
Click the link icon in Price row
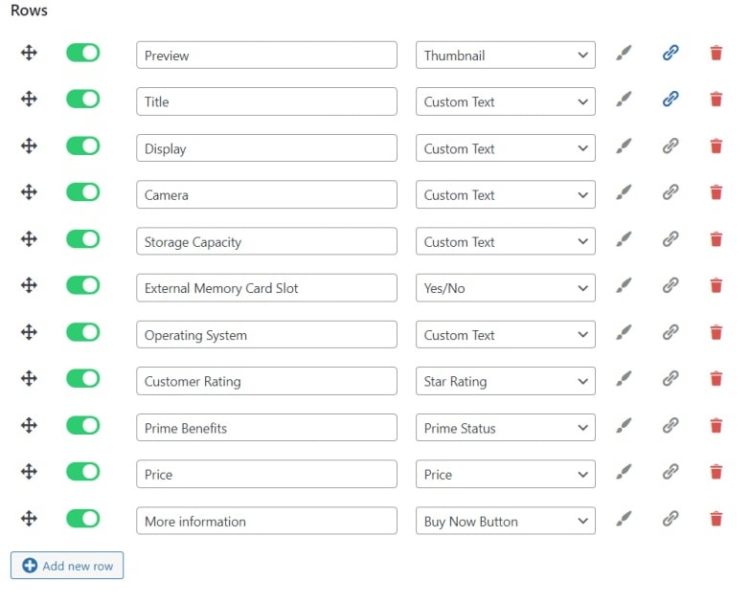pyautogui.click(x=671, y=472)
